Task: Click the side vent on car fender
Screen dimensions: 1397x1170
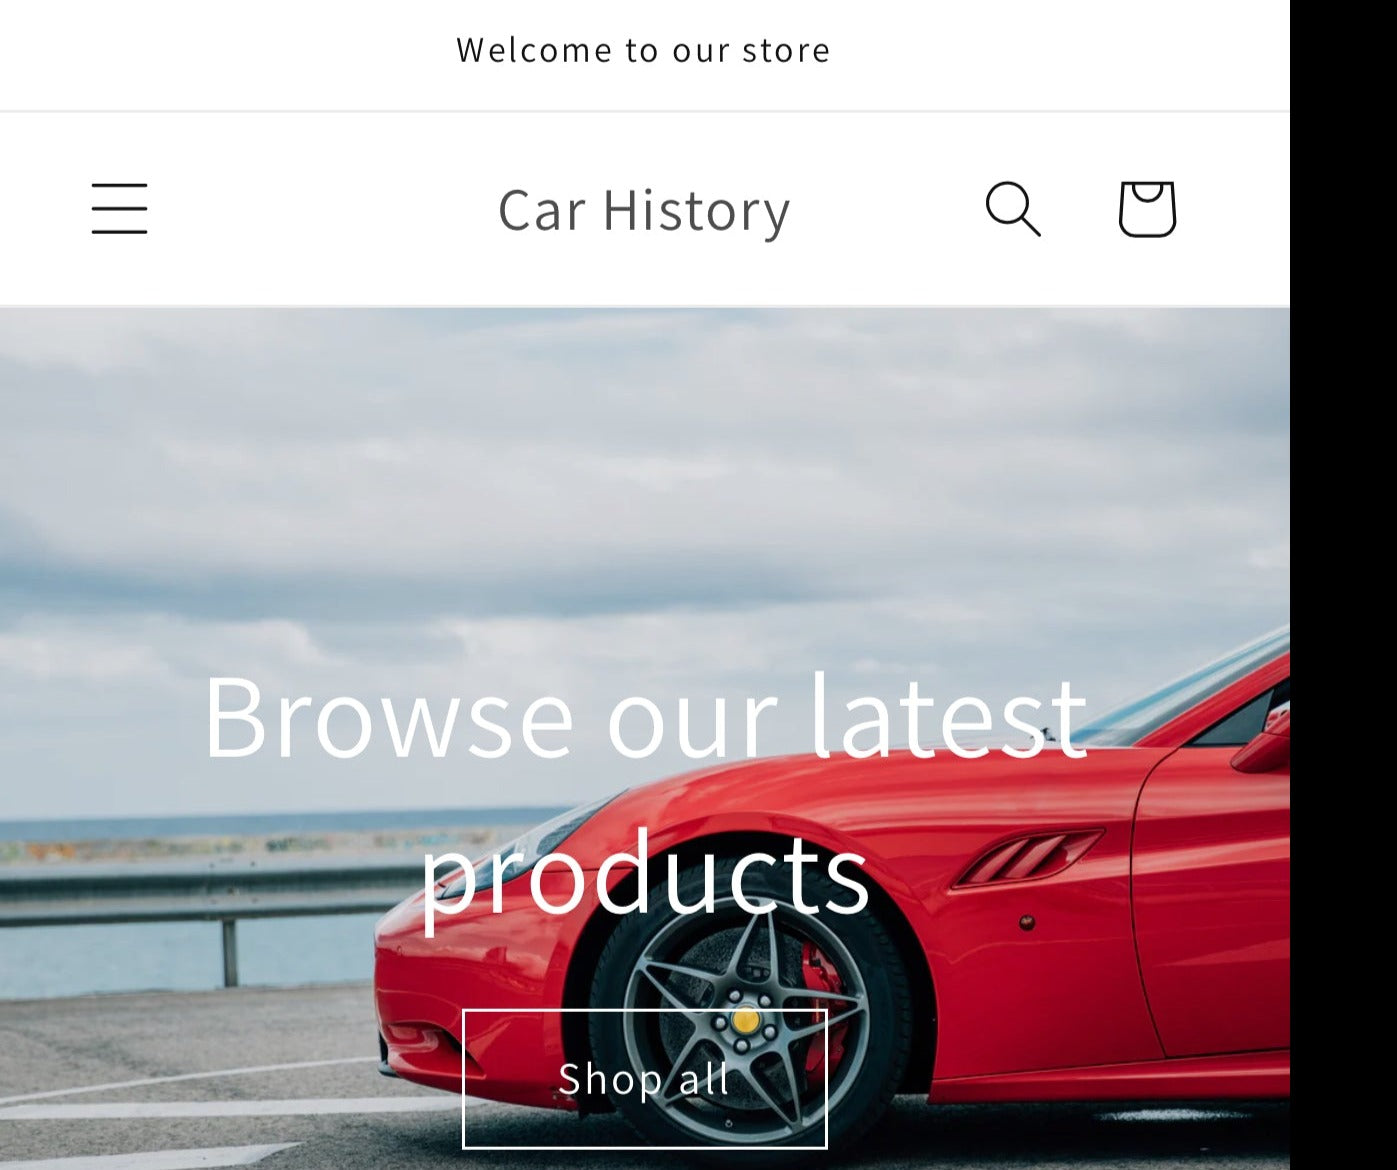Action: click(1028, 858)
